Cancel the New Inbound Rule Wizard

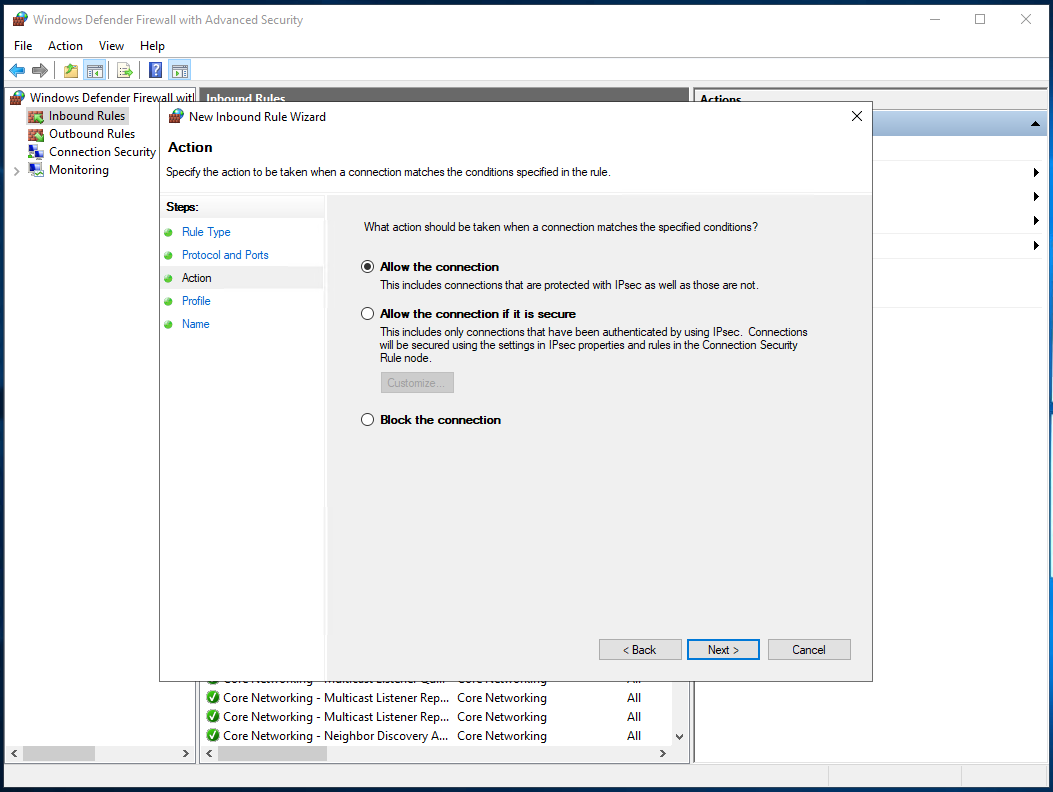809,650
